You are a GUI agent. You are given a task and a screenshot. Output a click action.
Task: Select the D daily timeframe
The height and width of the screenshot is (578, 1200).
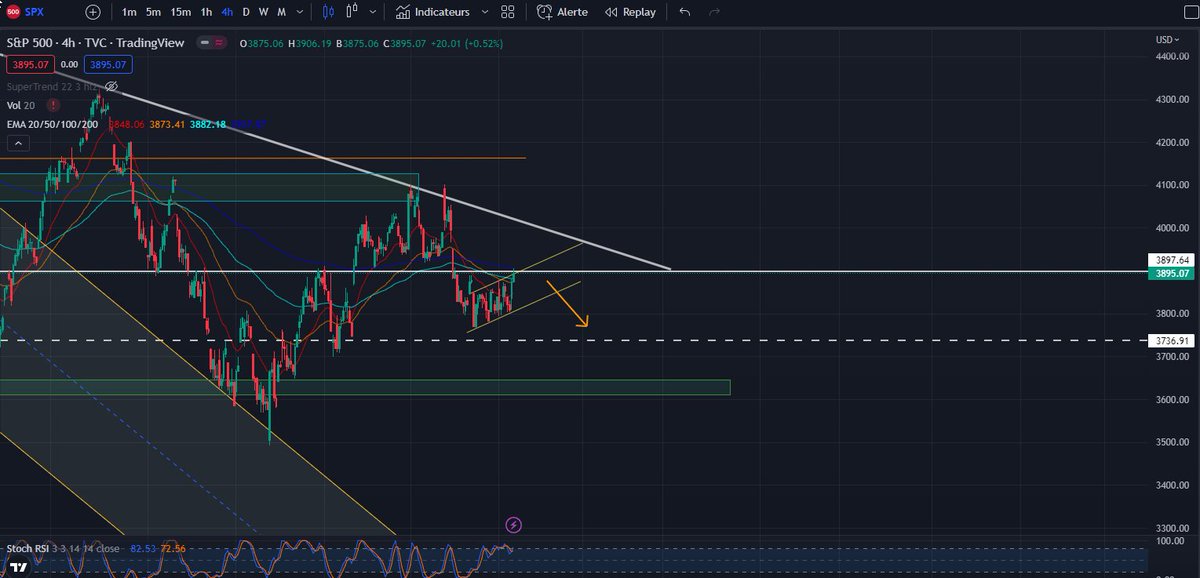click(245, 11)
